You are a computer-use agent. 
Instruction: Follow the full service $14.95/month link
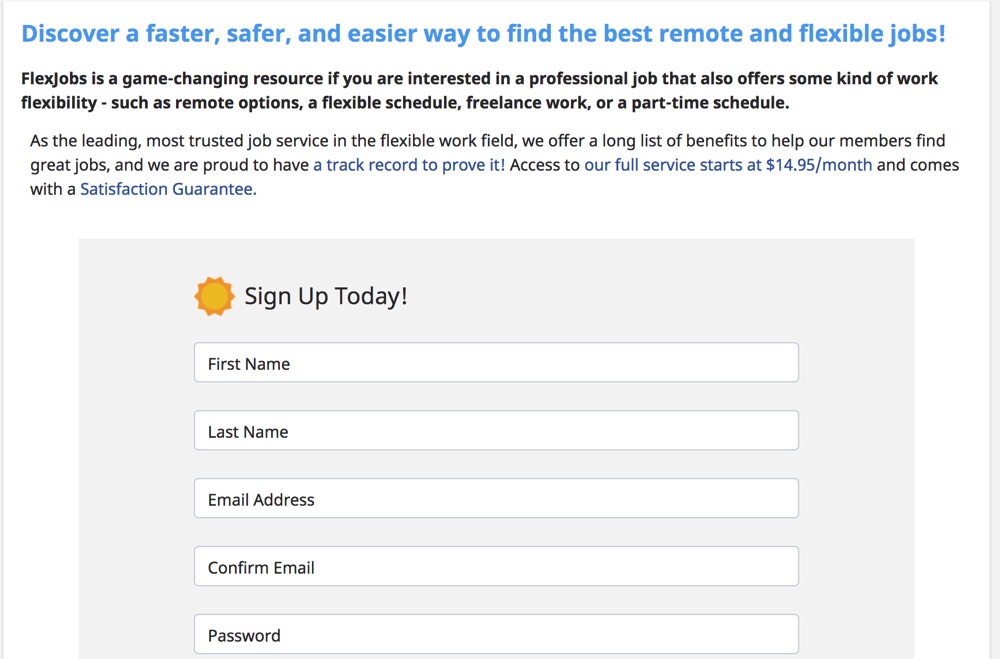tap(728, 165)
